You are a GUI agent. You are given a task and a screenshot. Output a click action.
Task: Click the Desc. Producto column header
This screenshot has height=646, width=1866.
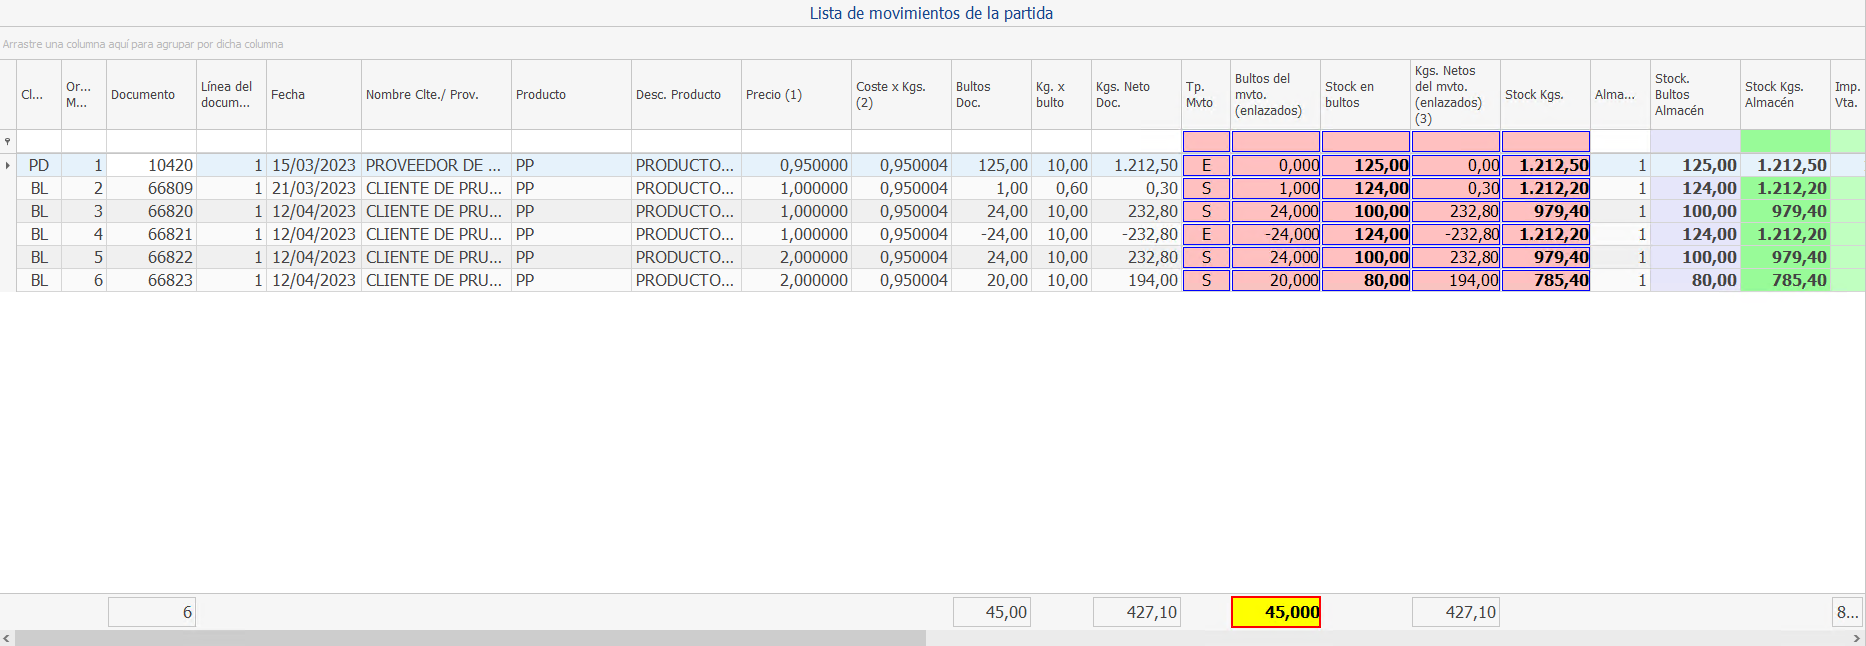coord(686,95)
